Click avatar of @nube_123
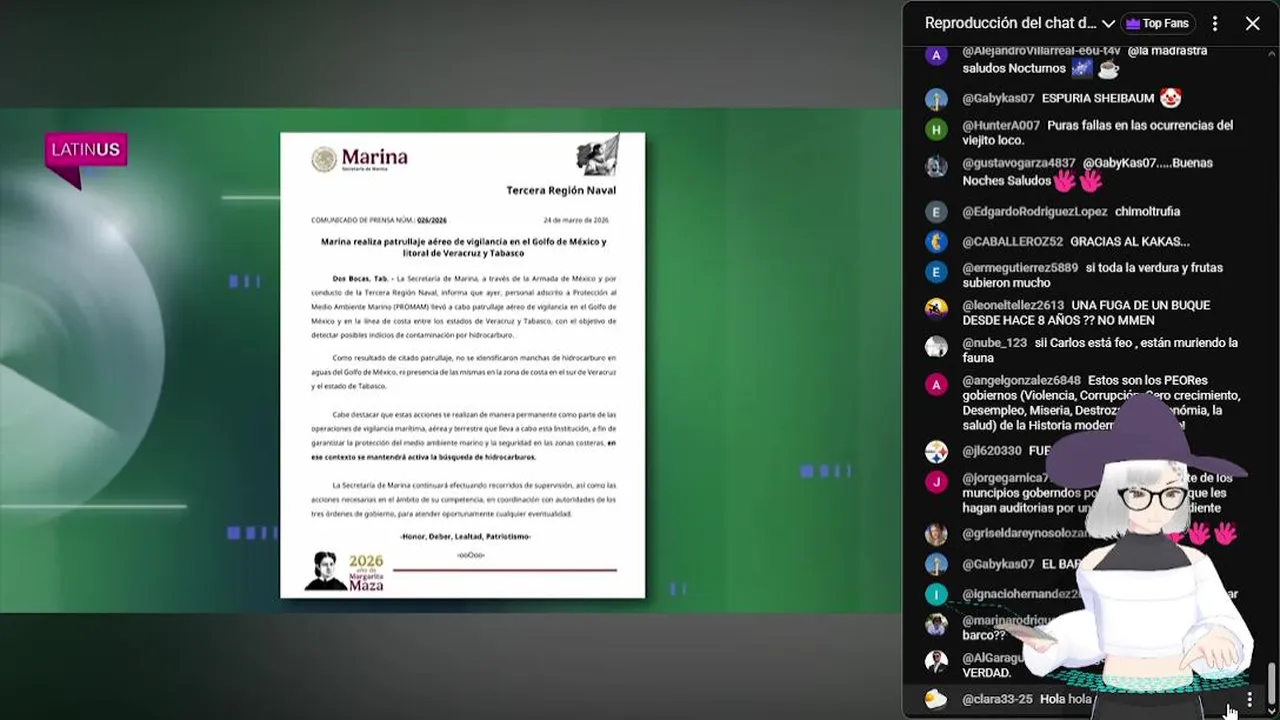 (x=936, y=347)
